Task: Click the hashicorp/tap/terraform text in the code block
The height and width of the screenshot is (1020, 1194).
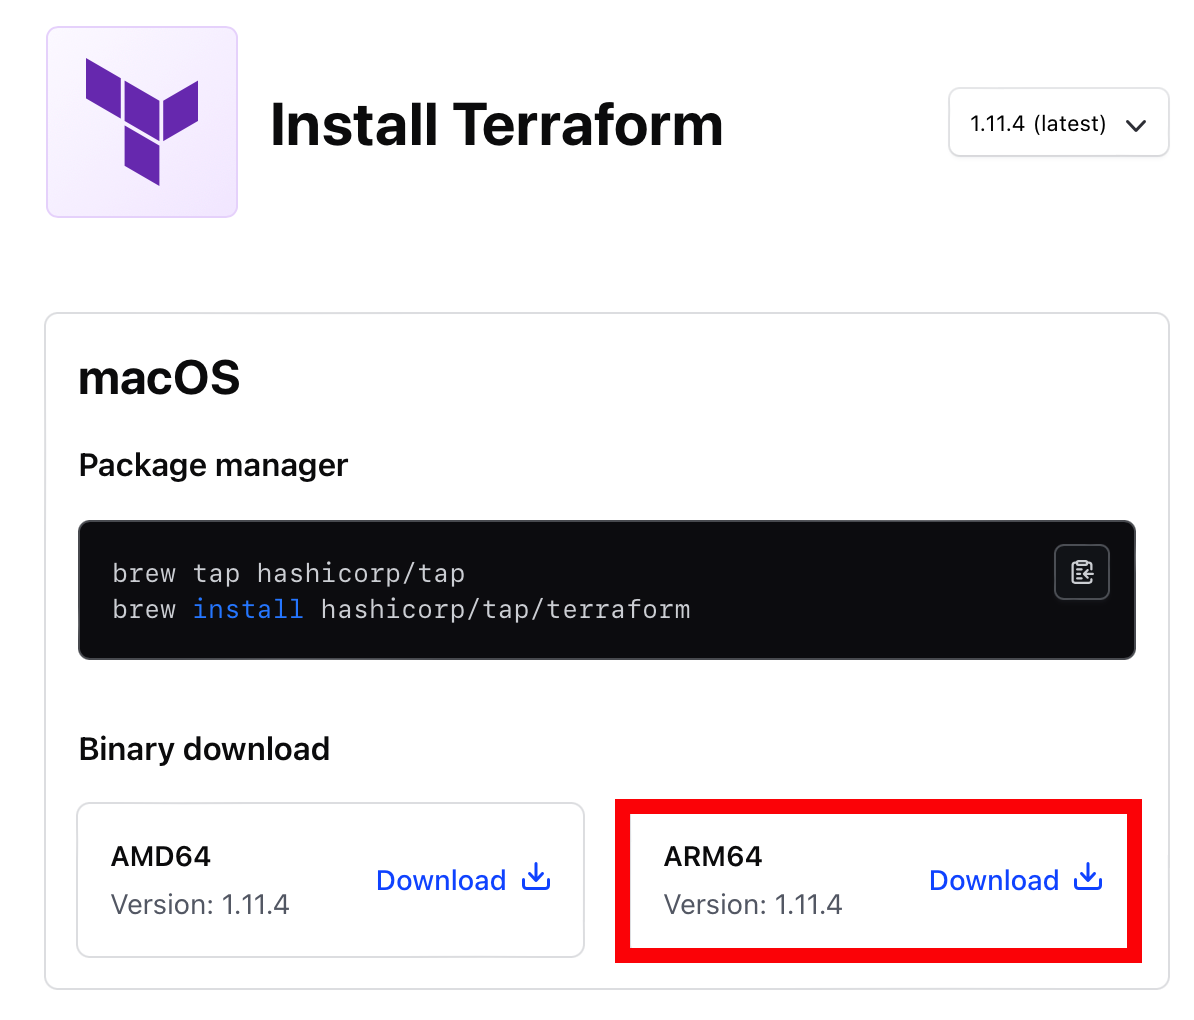Action: [x=505, y=609]
